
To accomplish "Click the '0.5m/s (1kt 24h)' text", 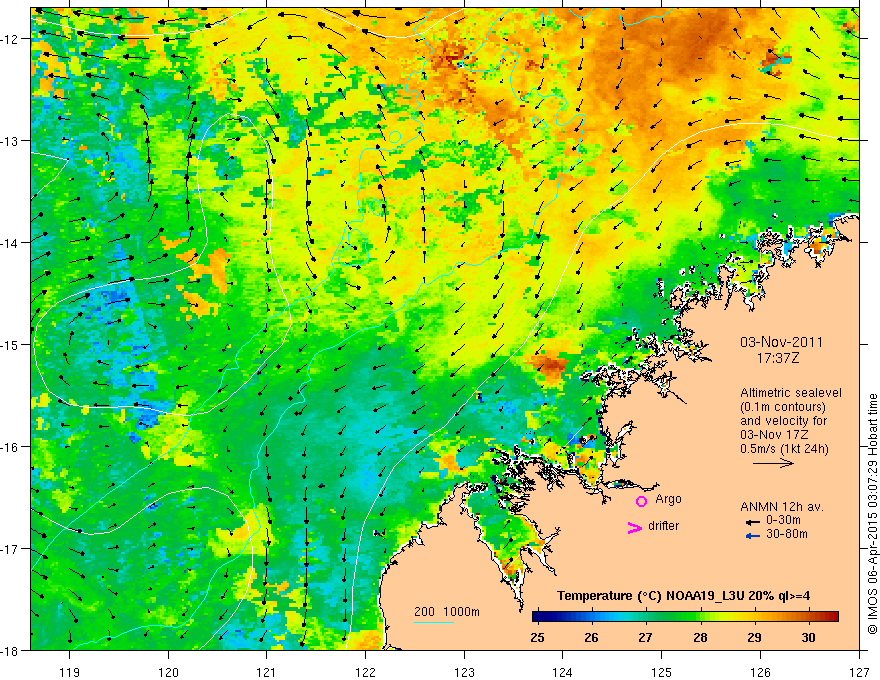I will (x=784, y=448).
